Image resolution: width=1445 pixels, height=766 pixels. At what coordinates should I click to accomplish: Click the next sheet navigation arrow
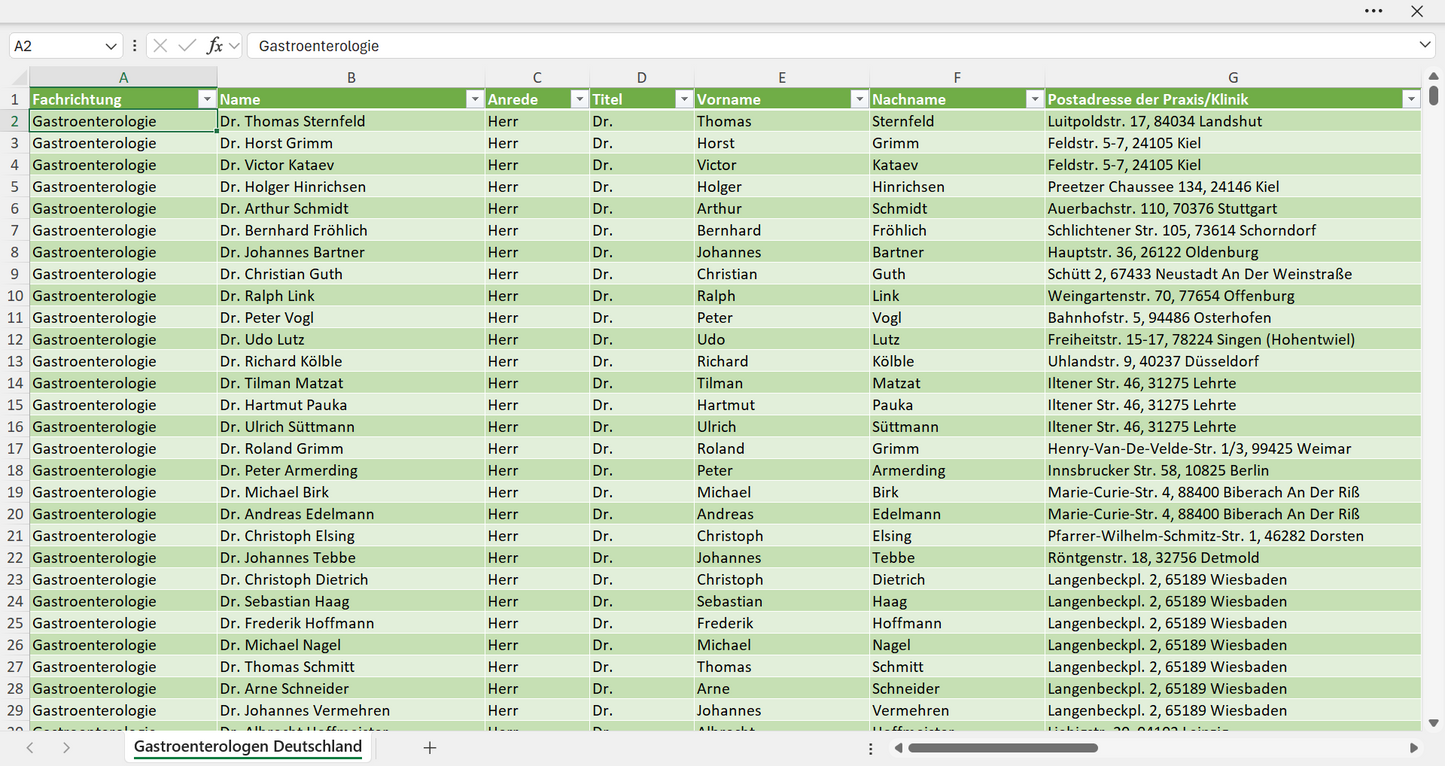click(x=66, y=748)
